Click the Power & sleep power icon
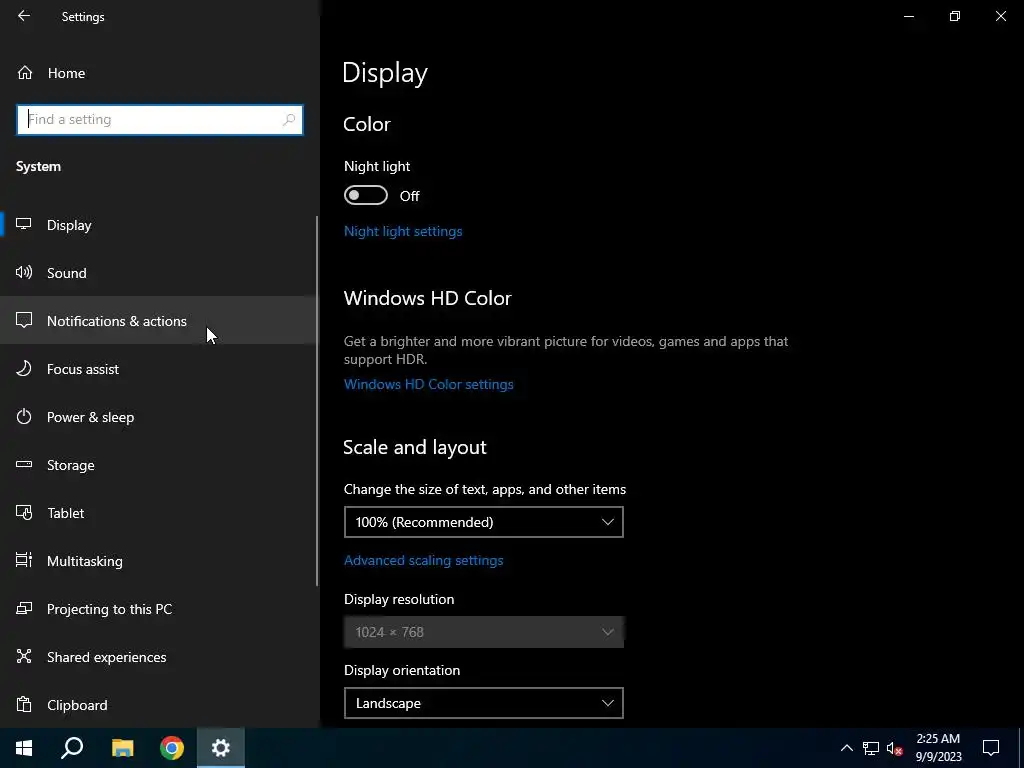1024x768 pixels. [x=24, y=417]
